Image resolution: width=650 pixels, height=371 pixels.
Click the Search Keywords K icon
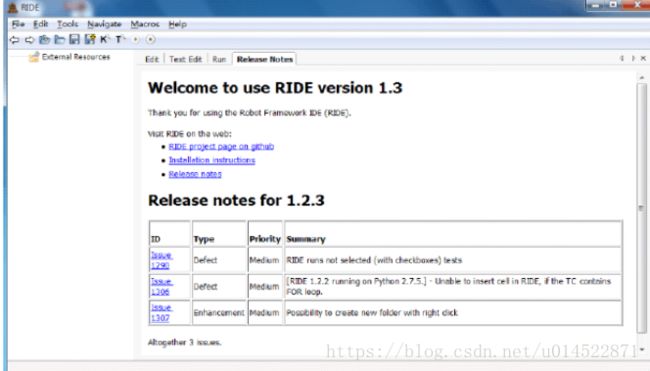[x=104, y=39]
